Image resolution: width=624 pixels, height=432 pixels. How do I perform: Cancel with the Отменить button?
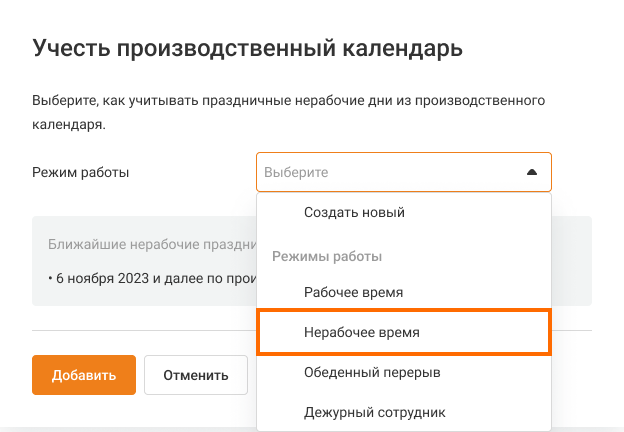(195, 375)
